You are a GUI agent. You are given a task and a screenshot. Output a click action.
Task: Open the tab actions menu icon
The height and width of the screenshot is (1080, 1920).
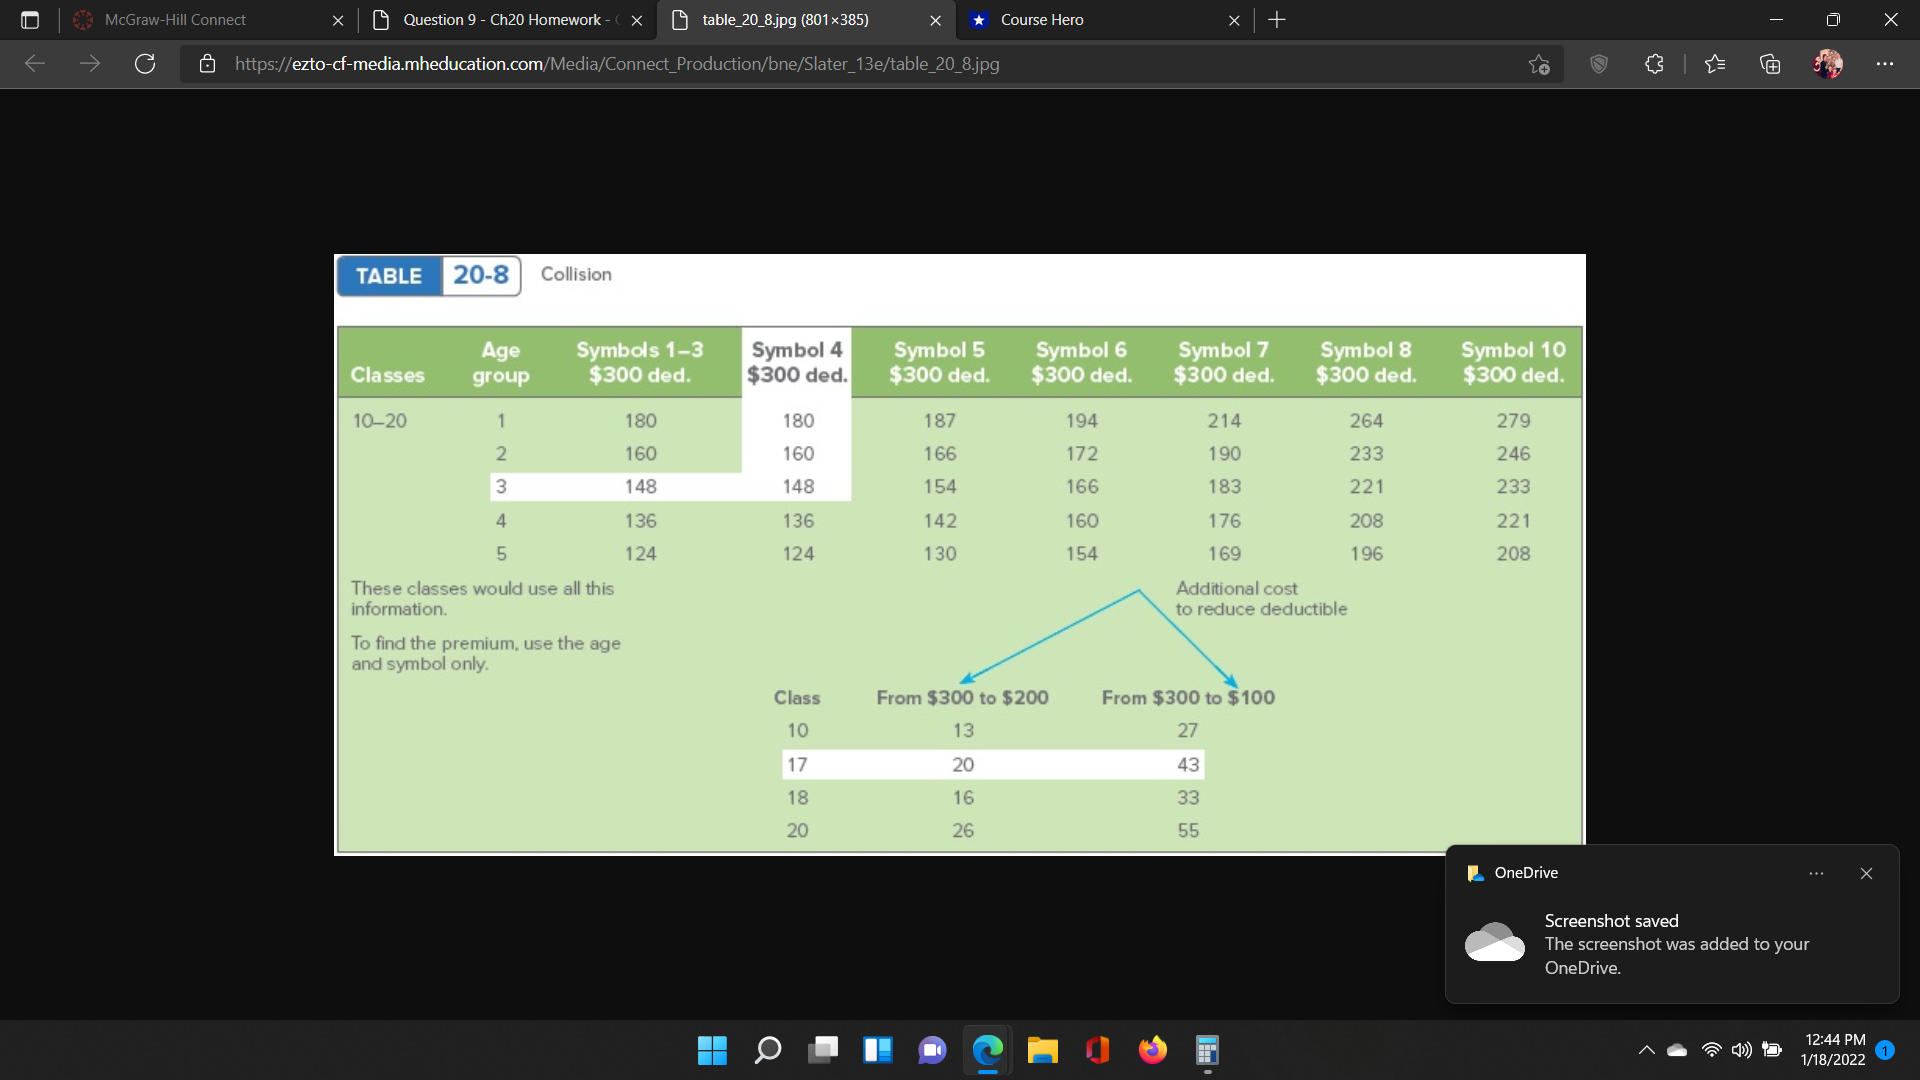pos(30,20)
